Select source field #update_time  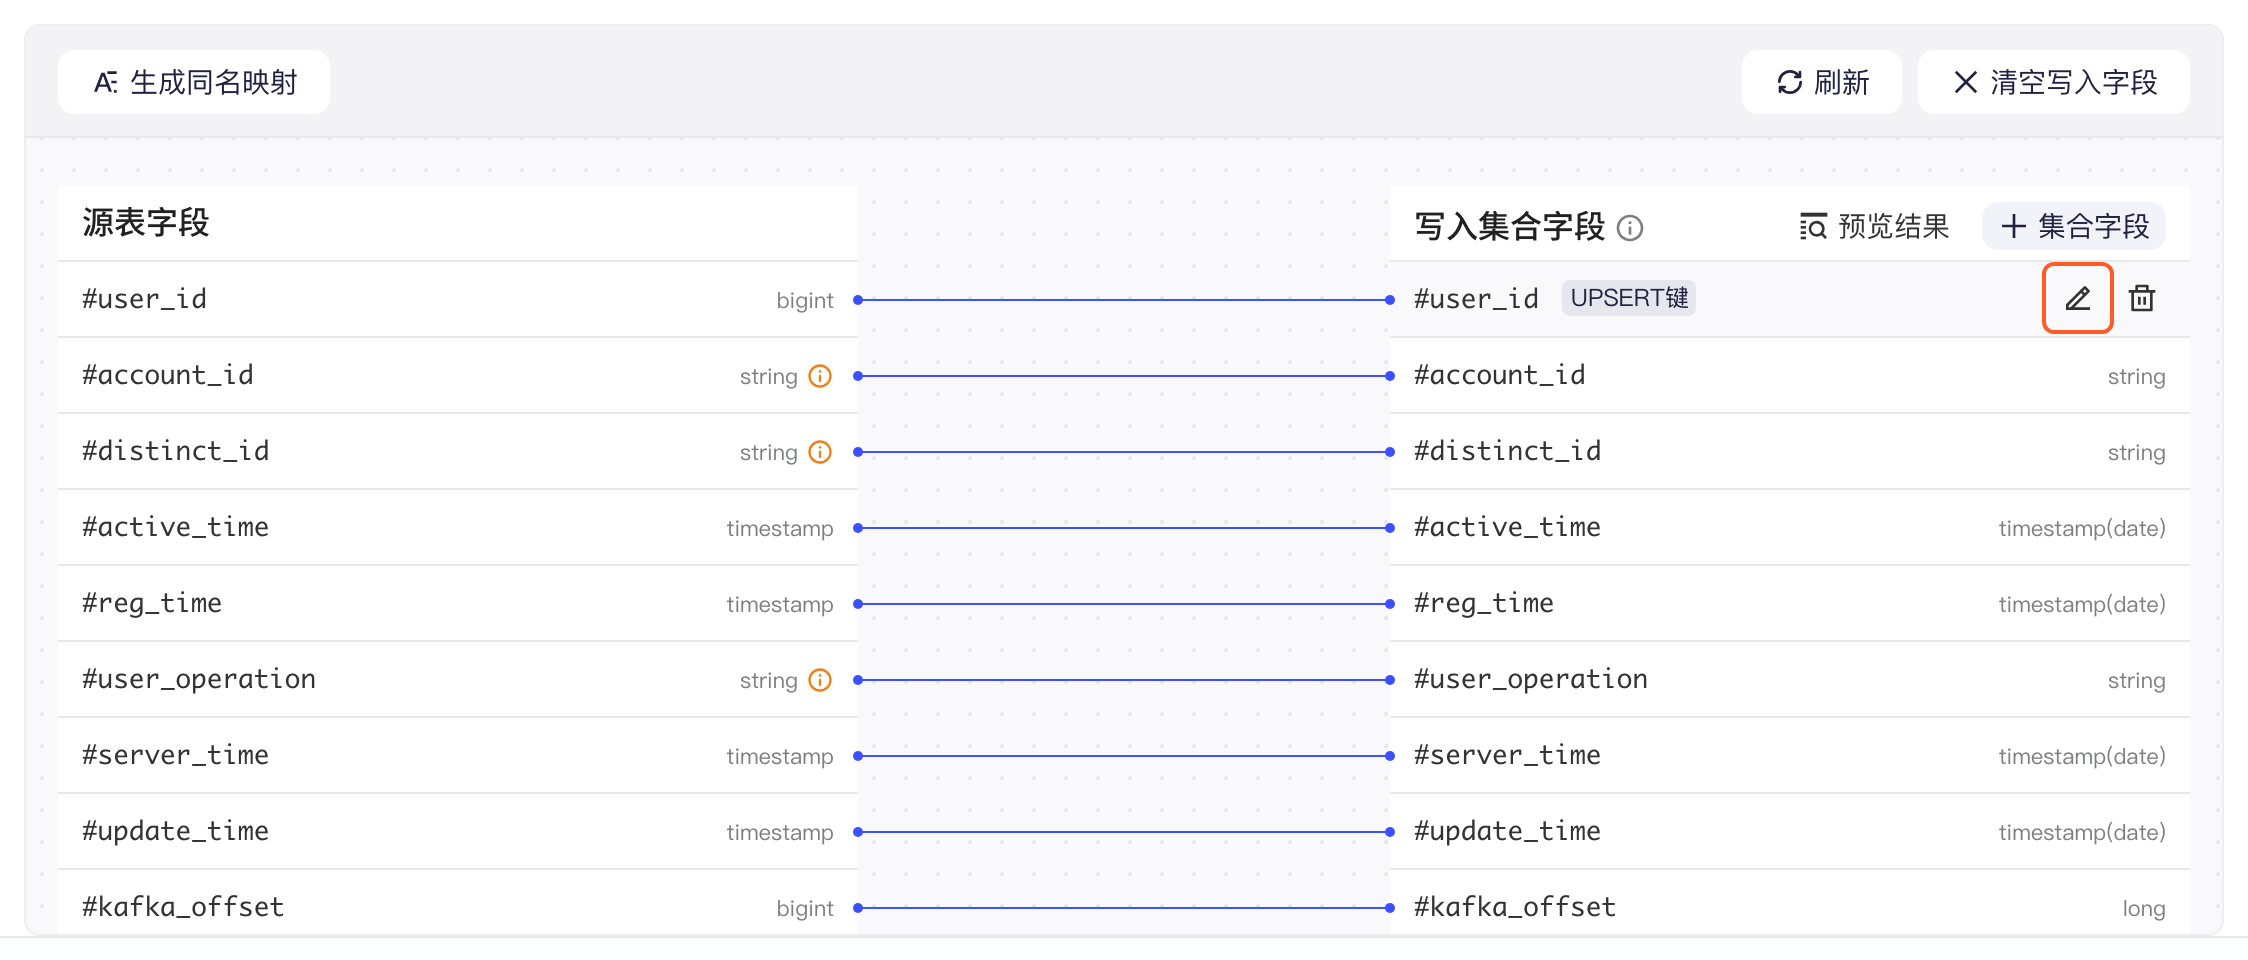458,831
